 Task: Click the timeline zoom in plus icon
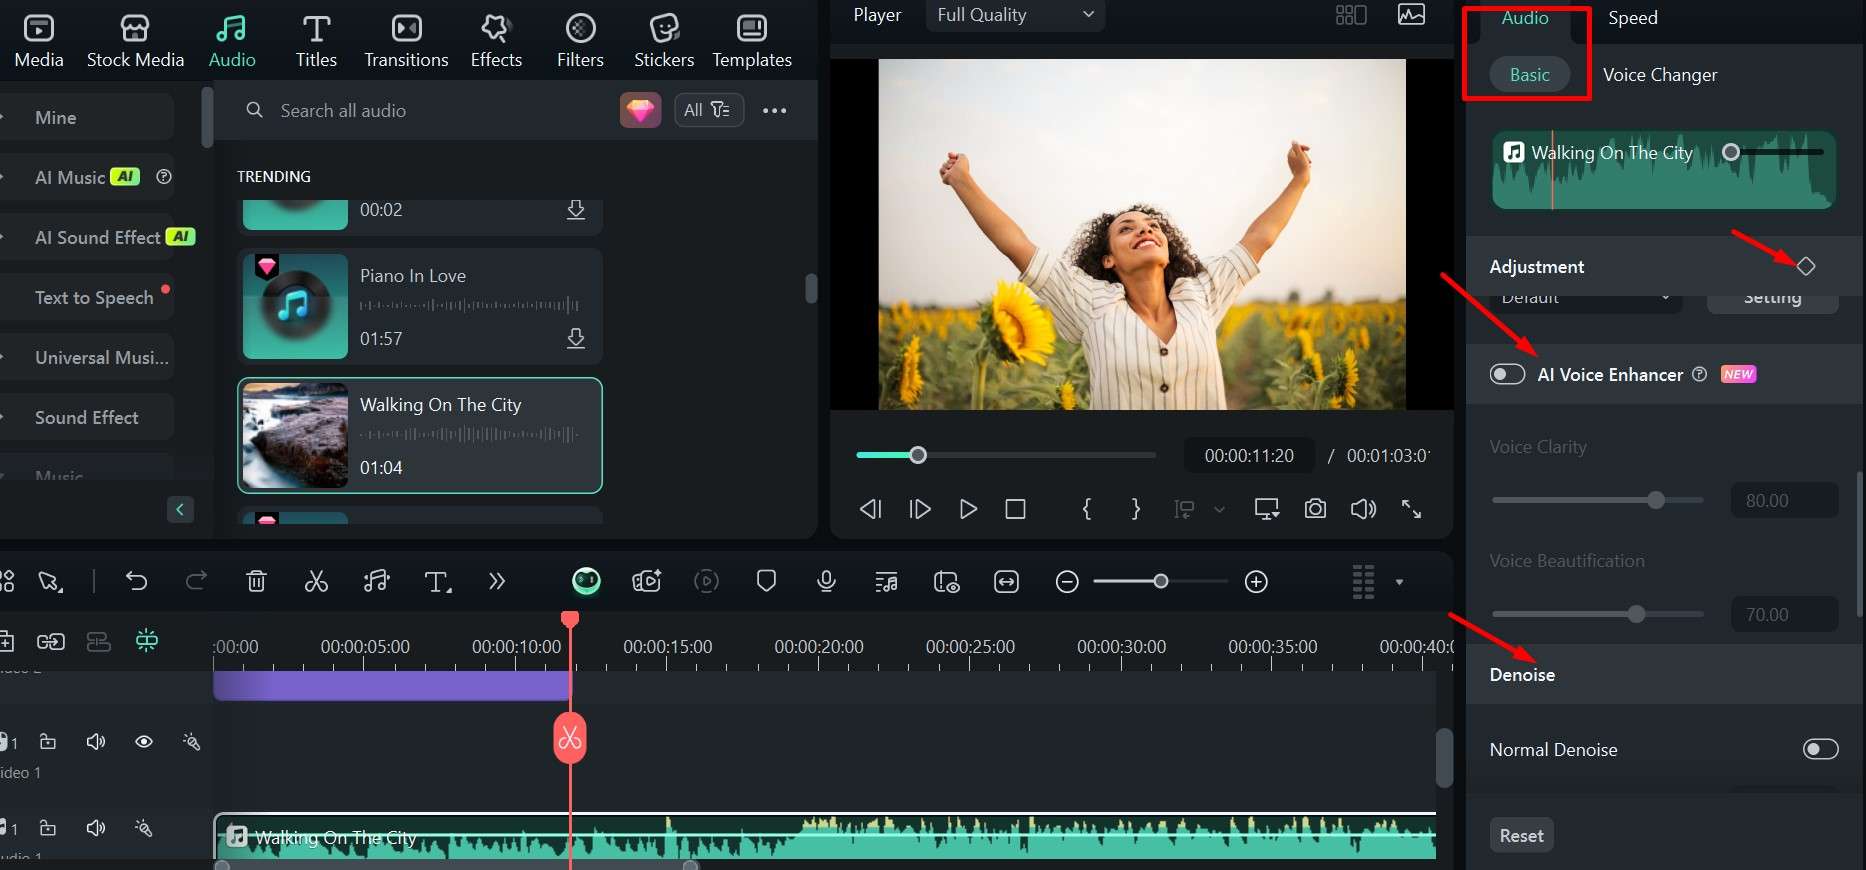point(1256,582)
